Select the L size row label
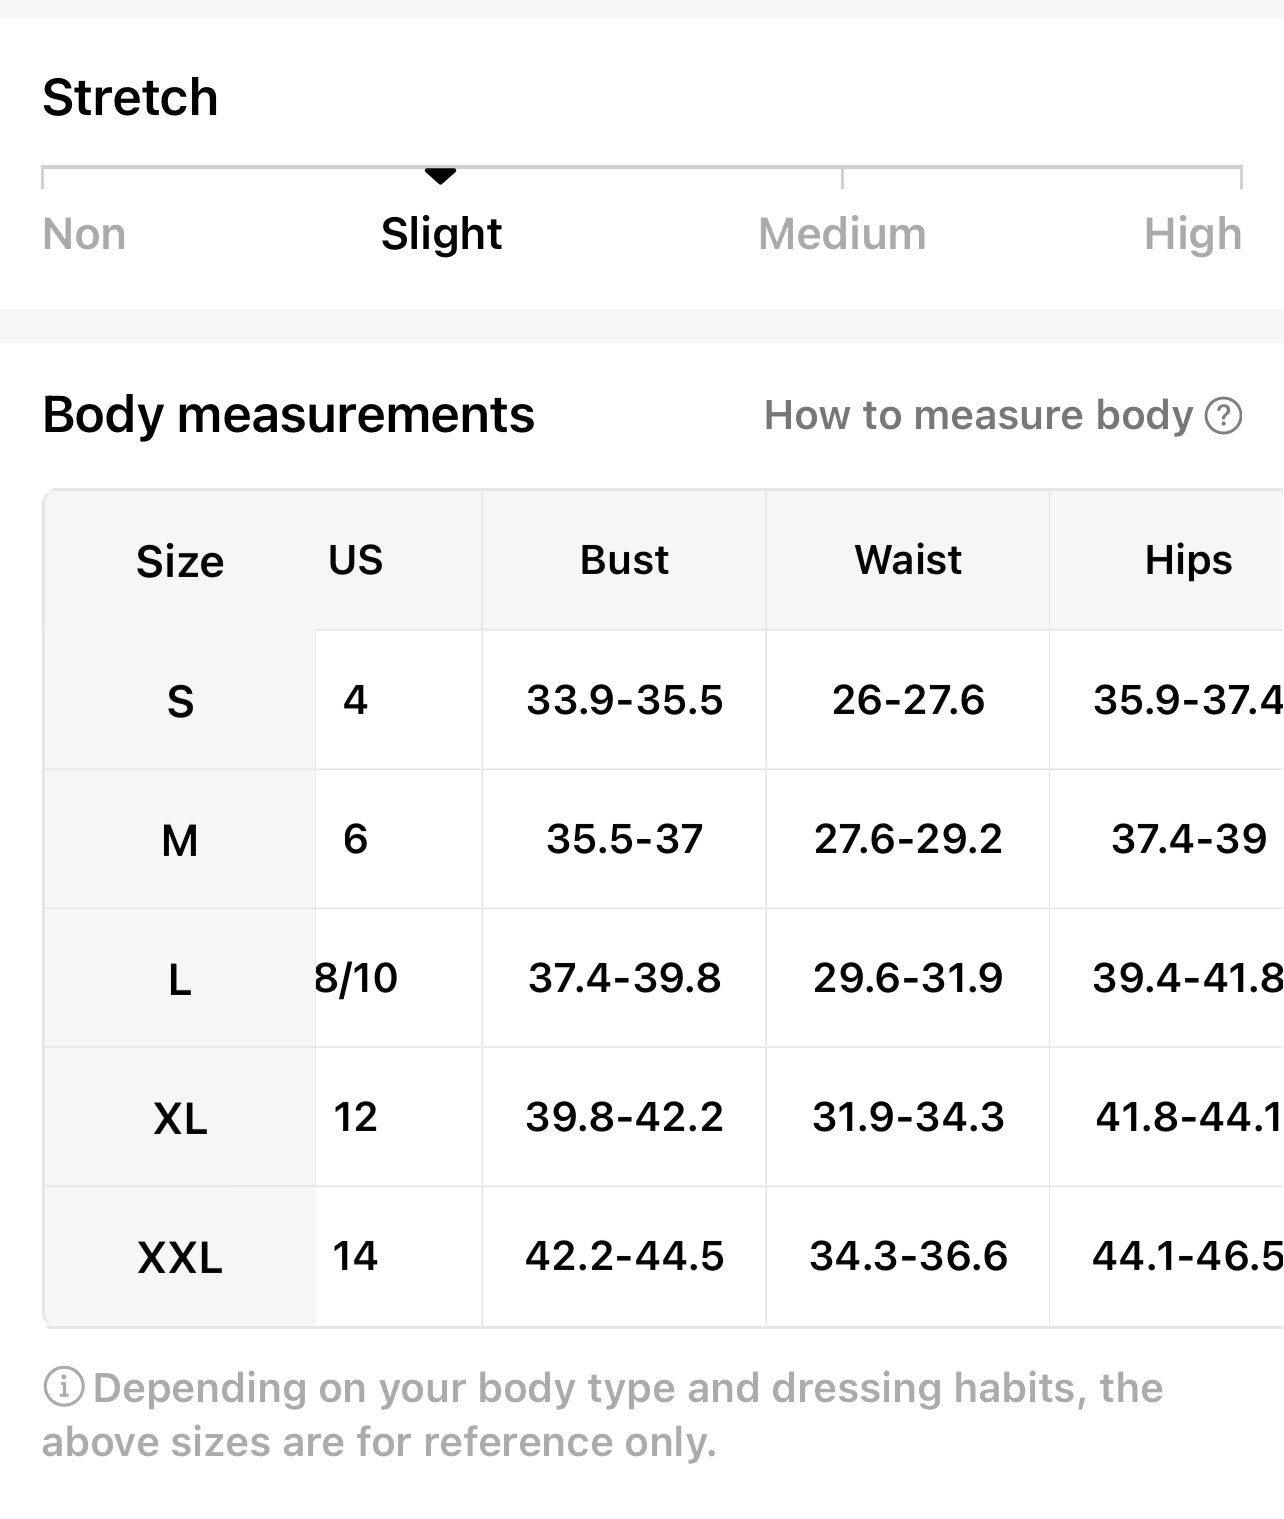The height and width of the screenshot is (1519, 1284). pyautogui.click(x=180, y=979)
